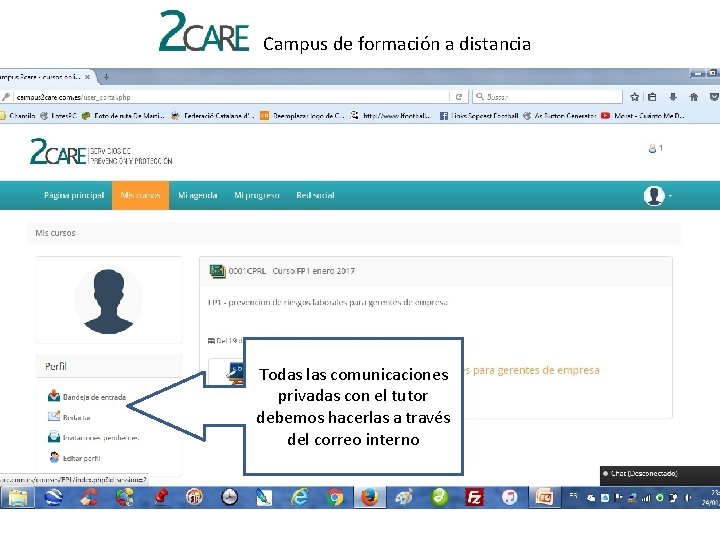Open Paint palette app from taskbar

tap(404, 497)
